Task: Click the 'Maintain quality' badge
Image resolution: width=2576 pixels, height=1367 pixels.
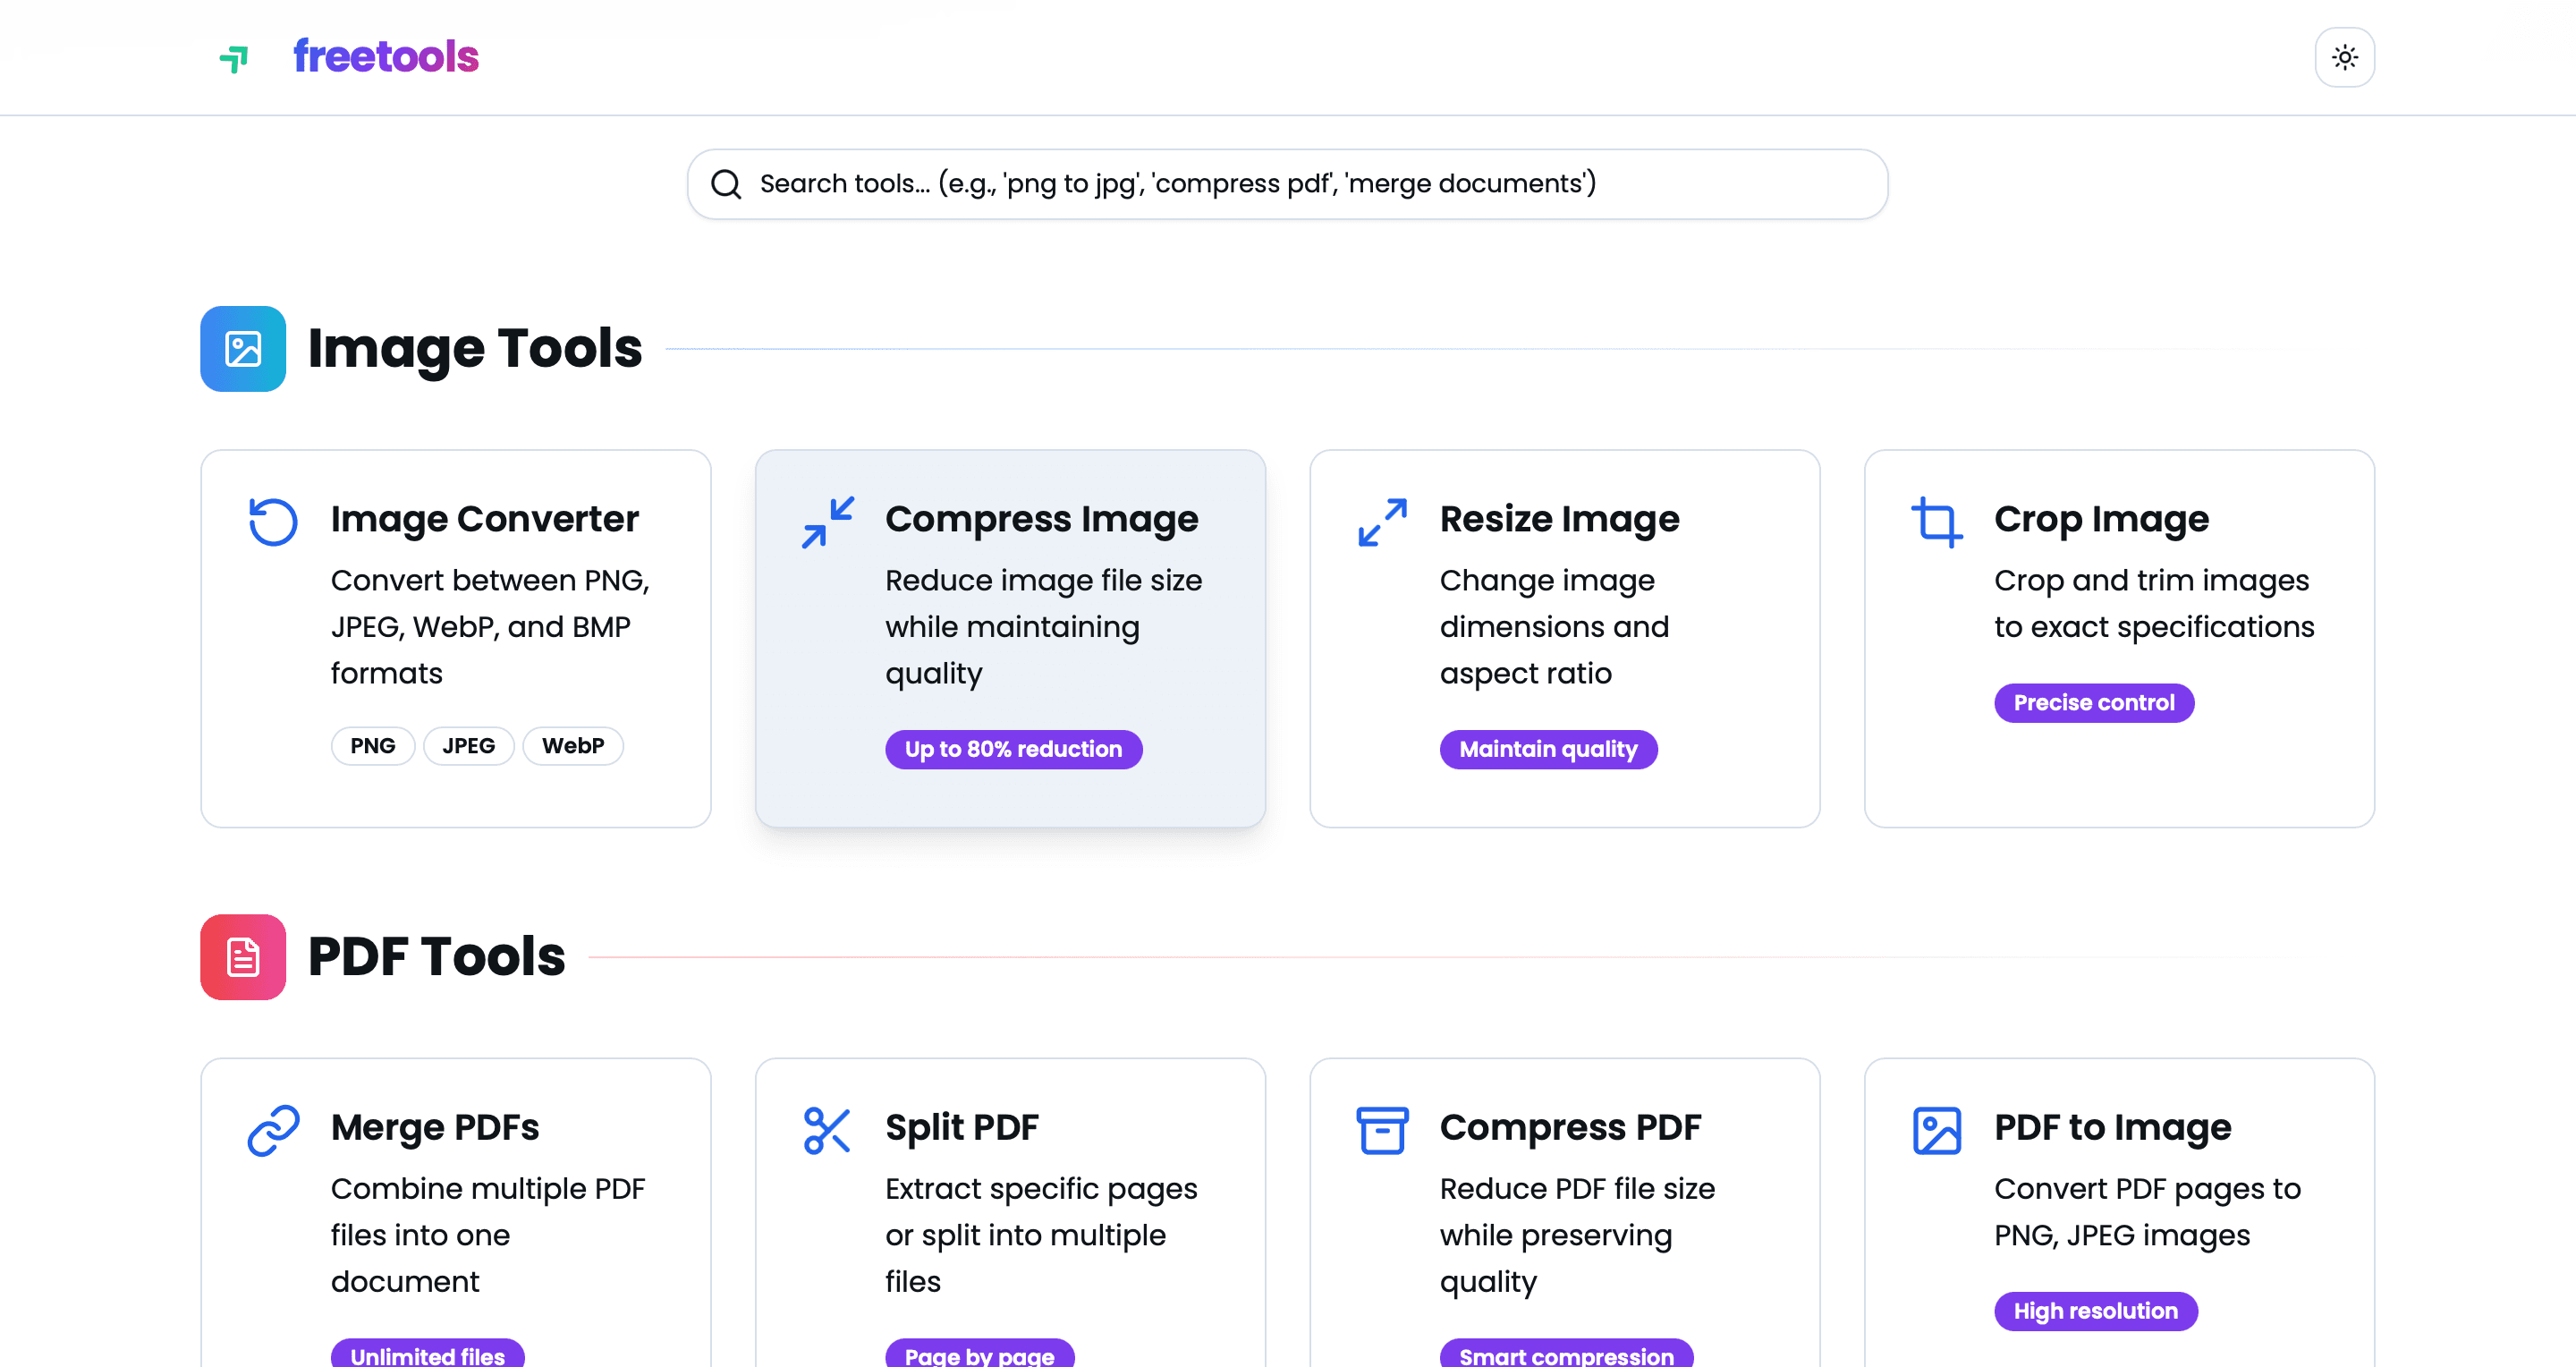Action: (1548, 749)
